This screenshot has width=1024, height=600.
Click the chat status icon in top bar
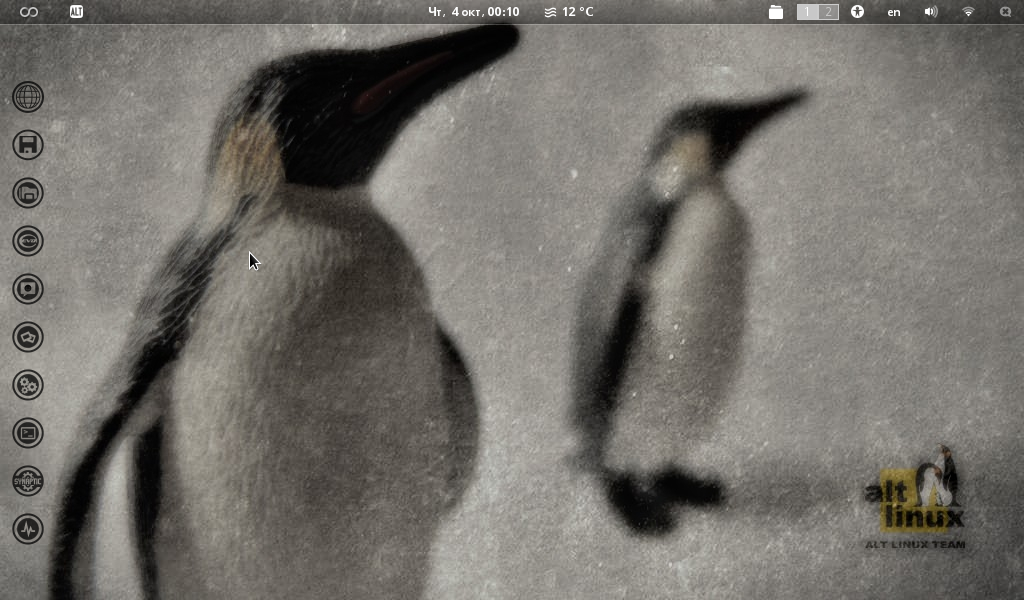1006,12
